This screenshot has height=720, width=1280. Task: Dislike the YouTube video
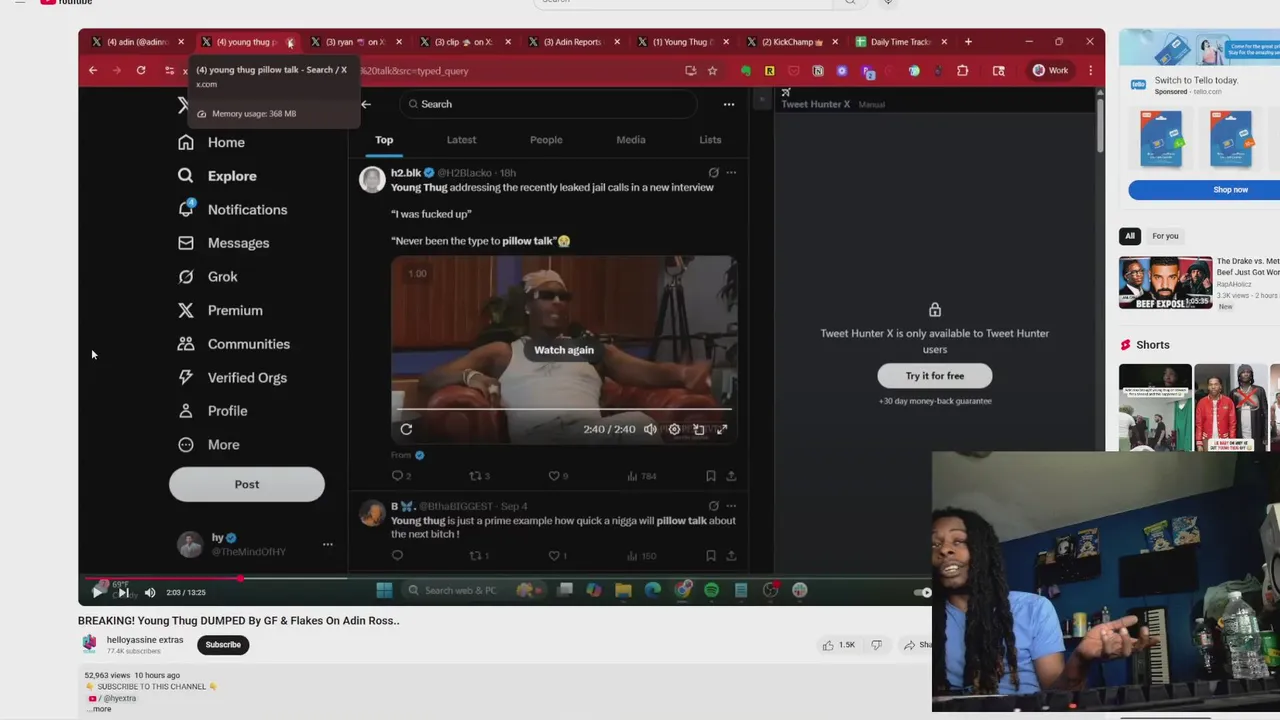(876, 645)
